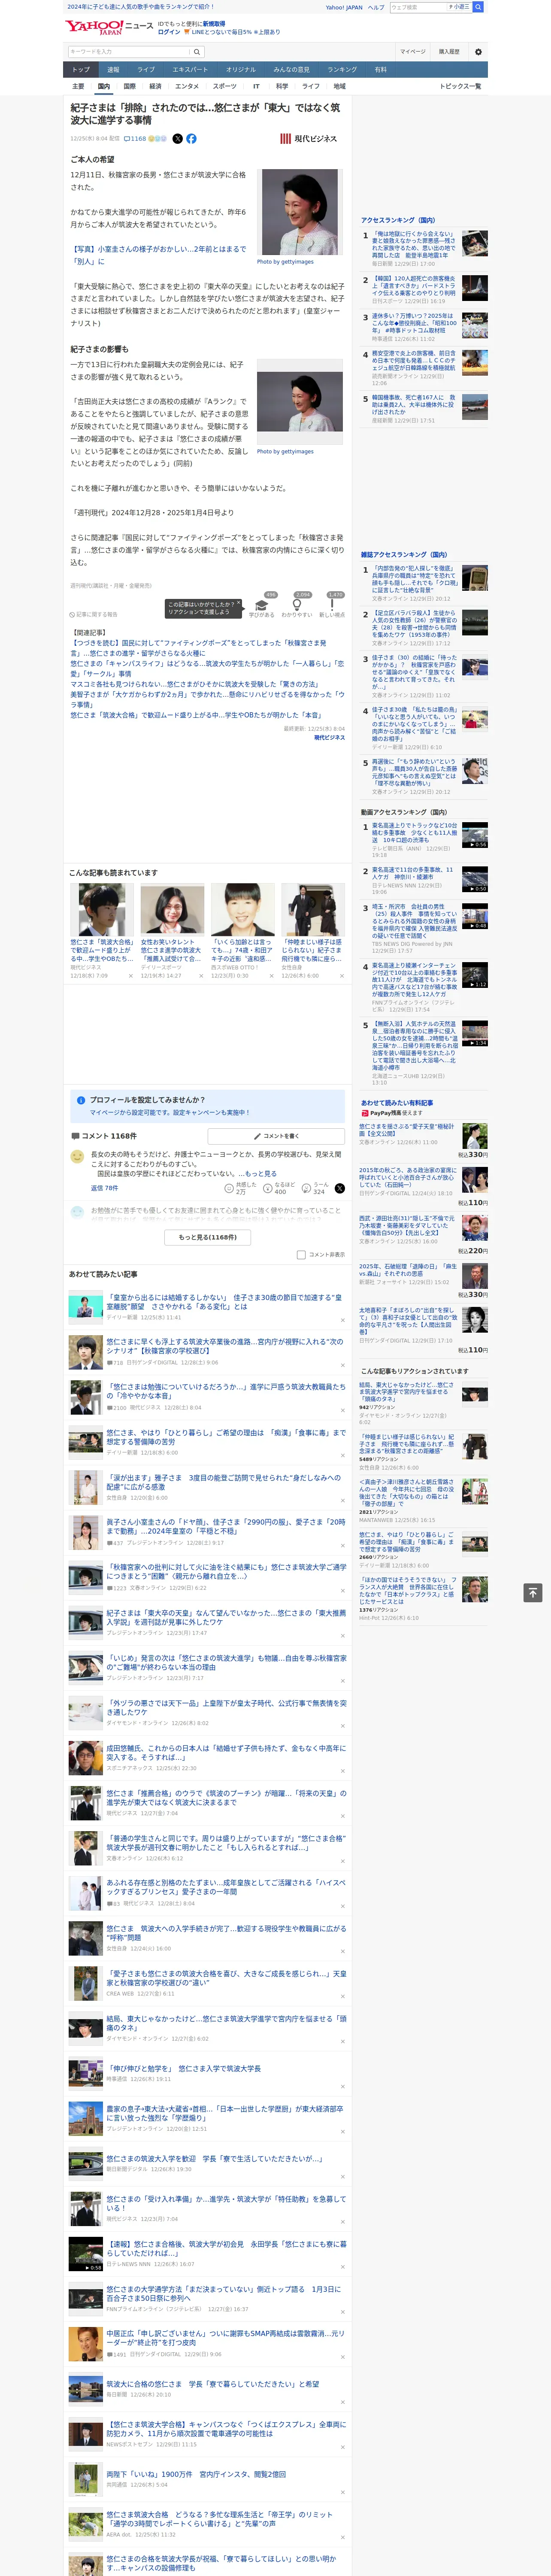Open the トピックス一覧 link
Viewport: 551px width, 2576px height.
tap(461, 86)
